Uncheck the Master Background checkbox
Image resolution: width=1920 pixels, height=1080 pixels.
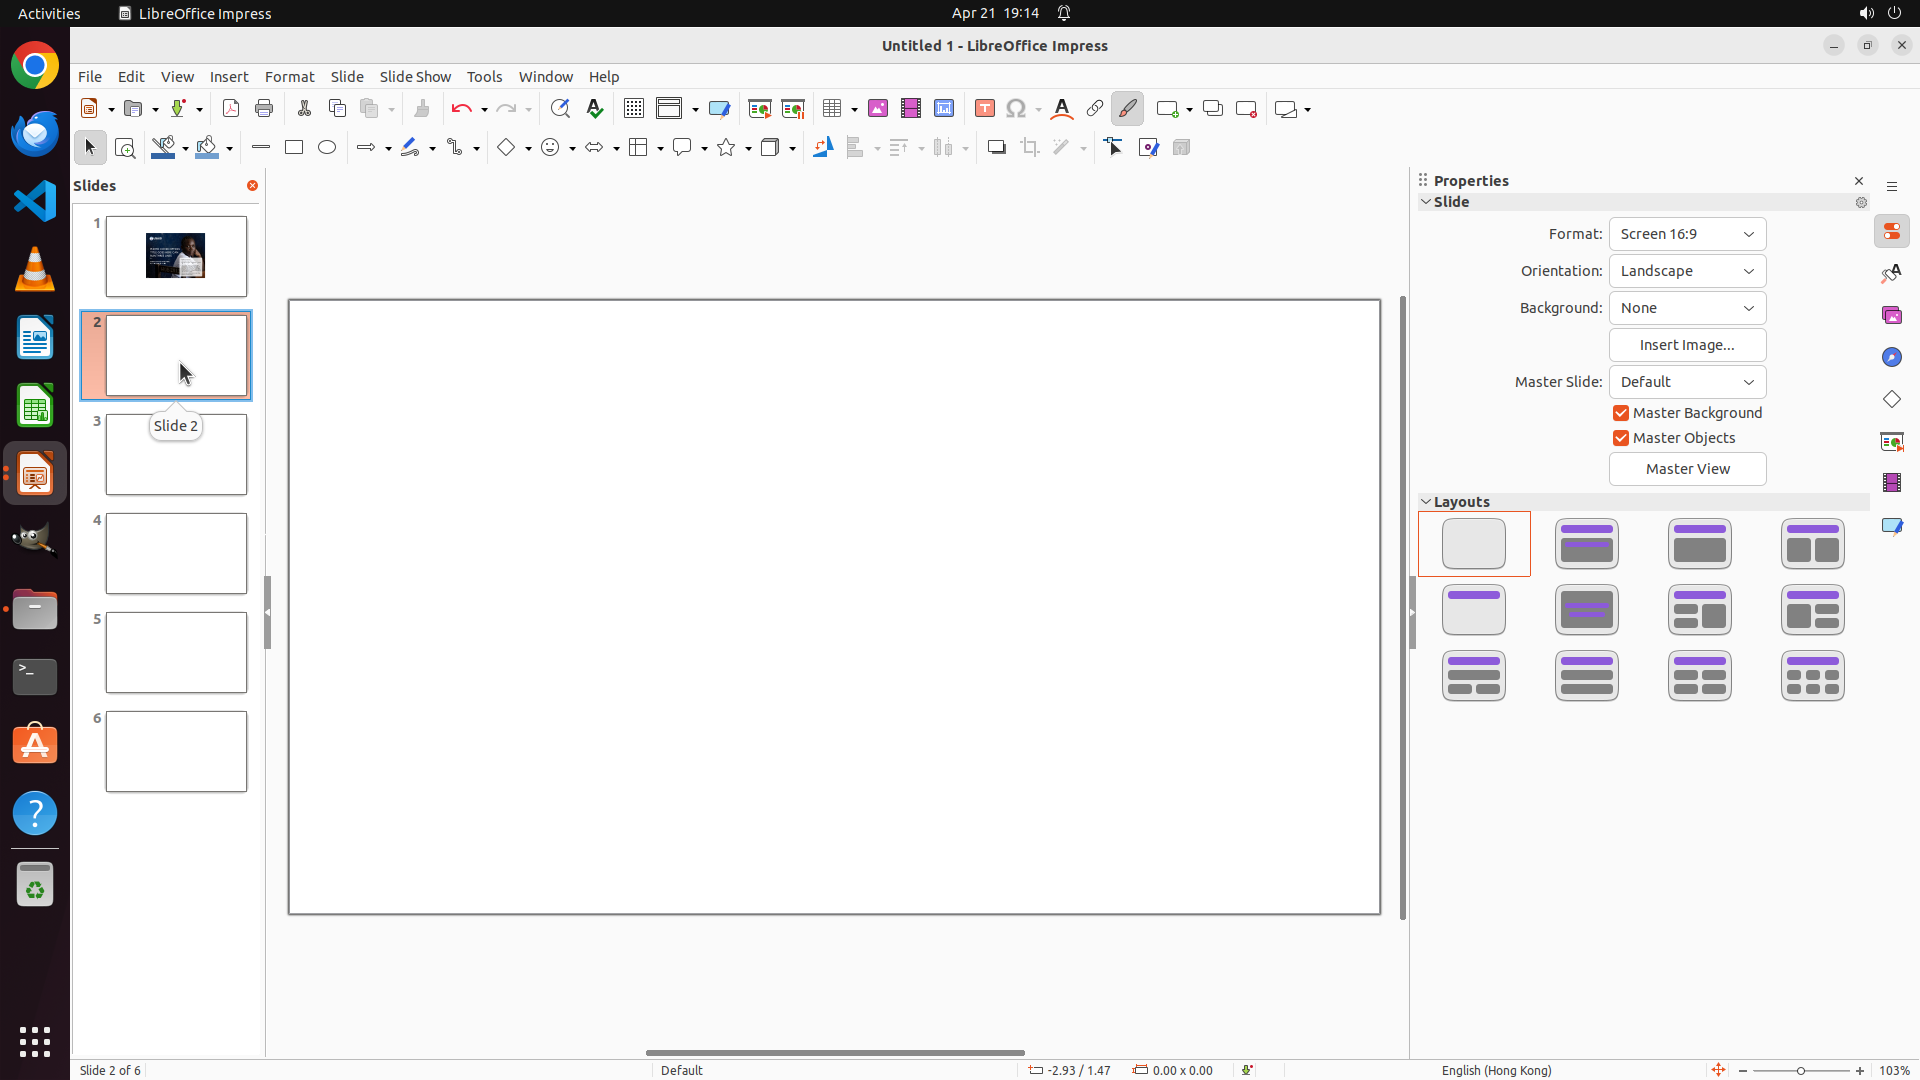1621,413
